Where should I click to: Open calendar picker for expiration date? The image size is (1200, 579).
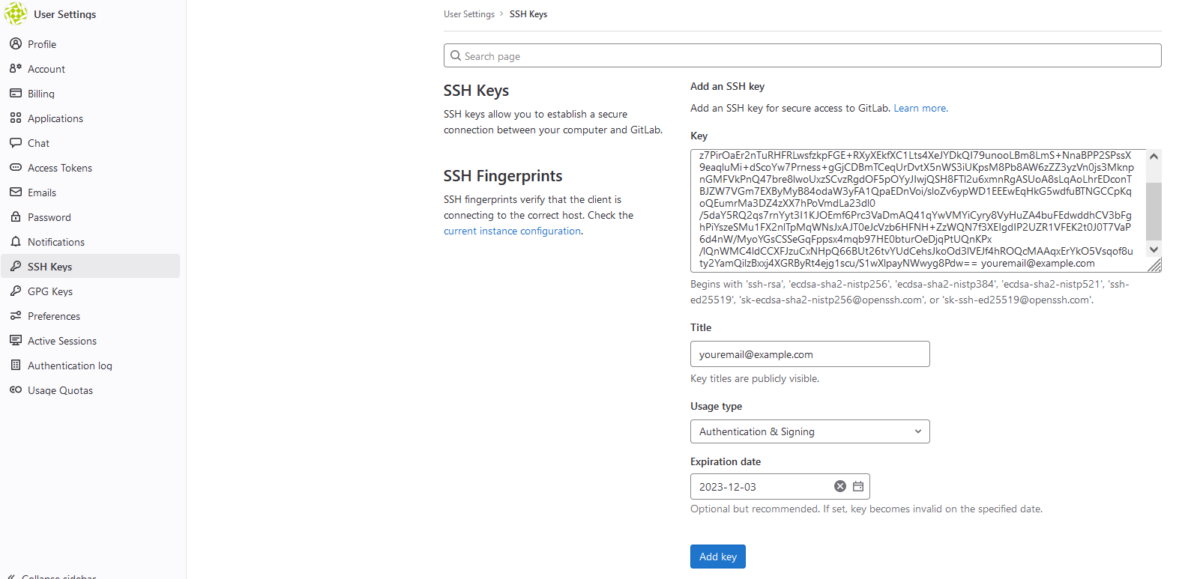click(x=858, y=486)
